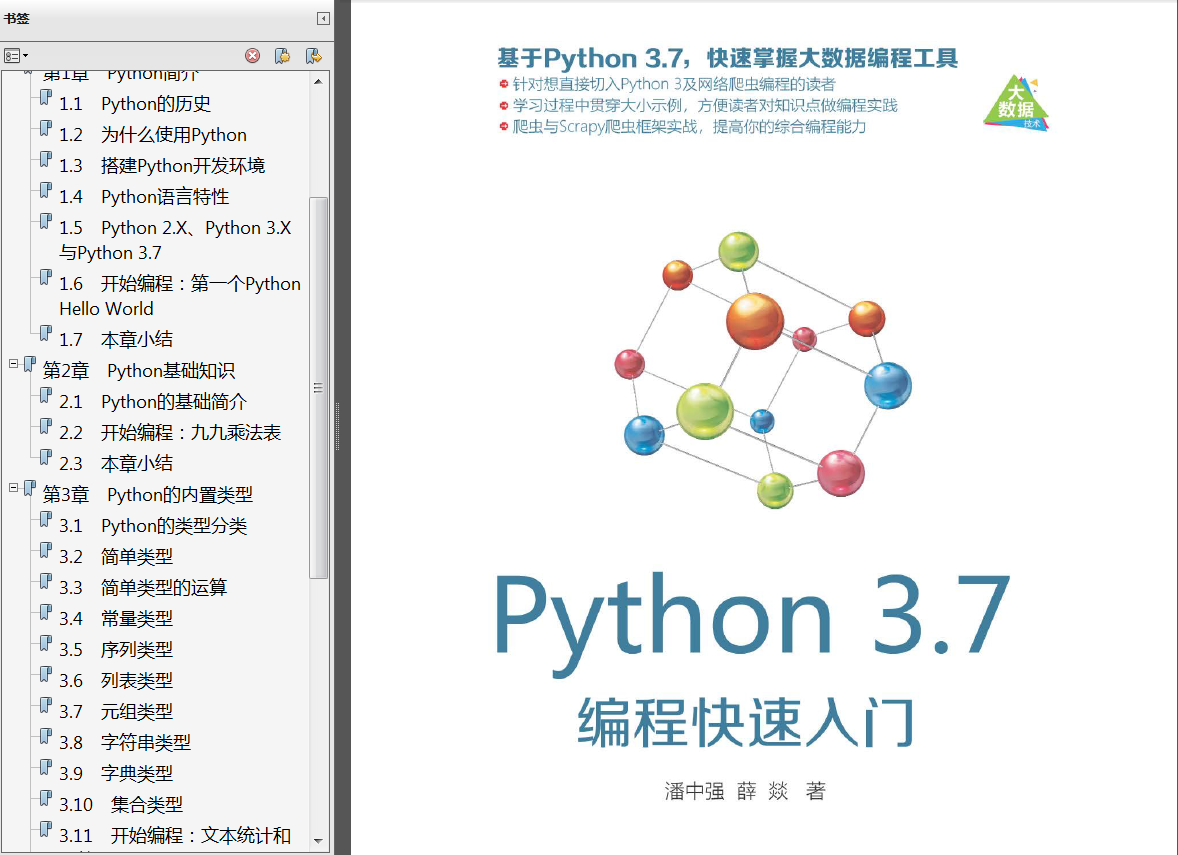The height and width of the screenshot is (855, 1178).
Task: Go to bookmark 2.2 开始编程：九九乘法表
Action: (170, 433)
